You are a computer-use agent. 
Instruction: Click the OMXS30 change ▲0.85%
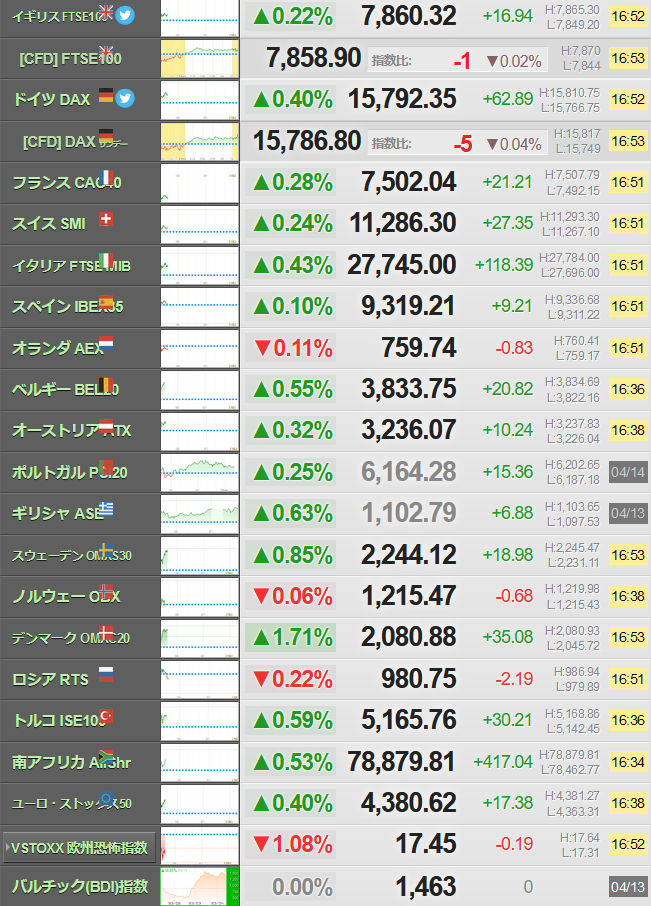point(293,555)
